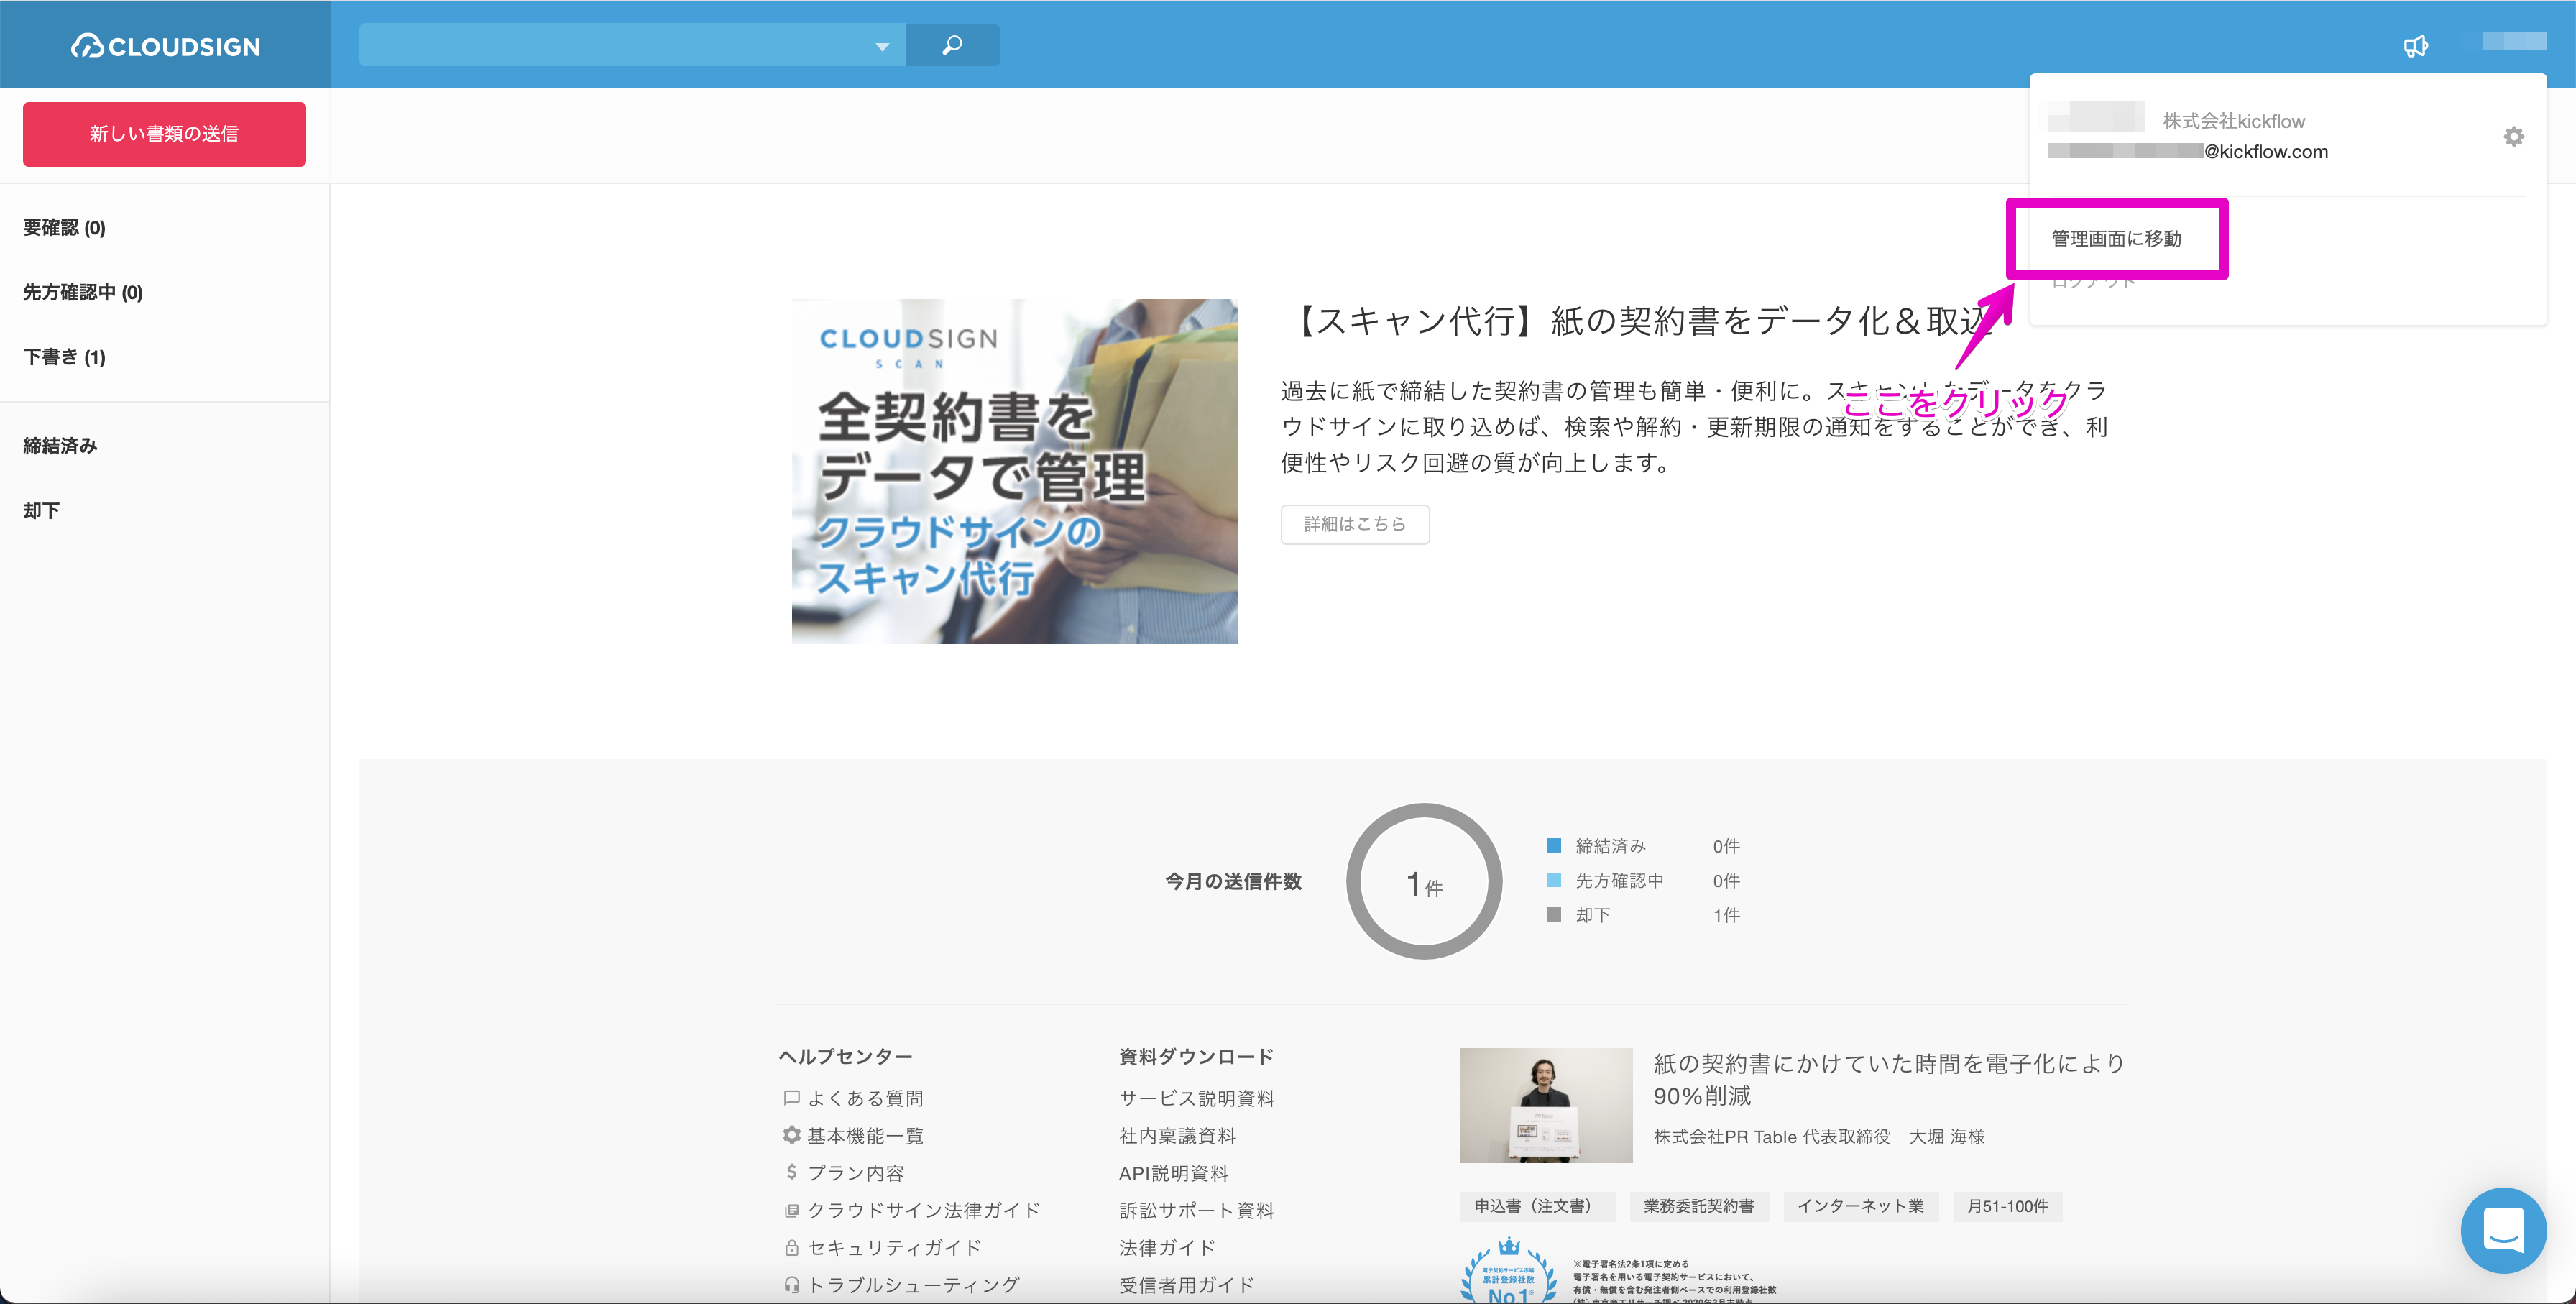Click the headset icon beside トラブルシューティング
The width and height of the screenshot is (2576, 1304).
pyautogui.click(x=791, y=1285)
